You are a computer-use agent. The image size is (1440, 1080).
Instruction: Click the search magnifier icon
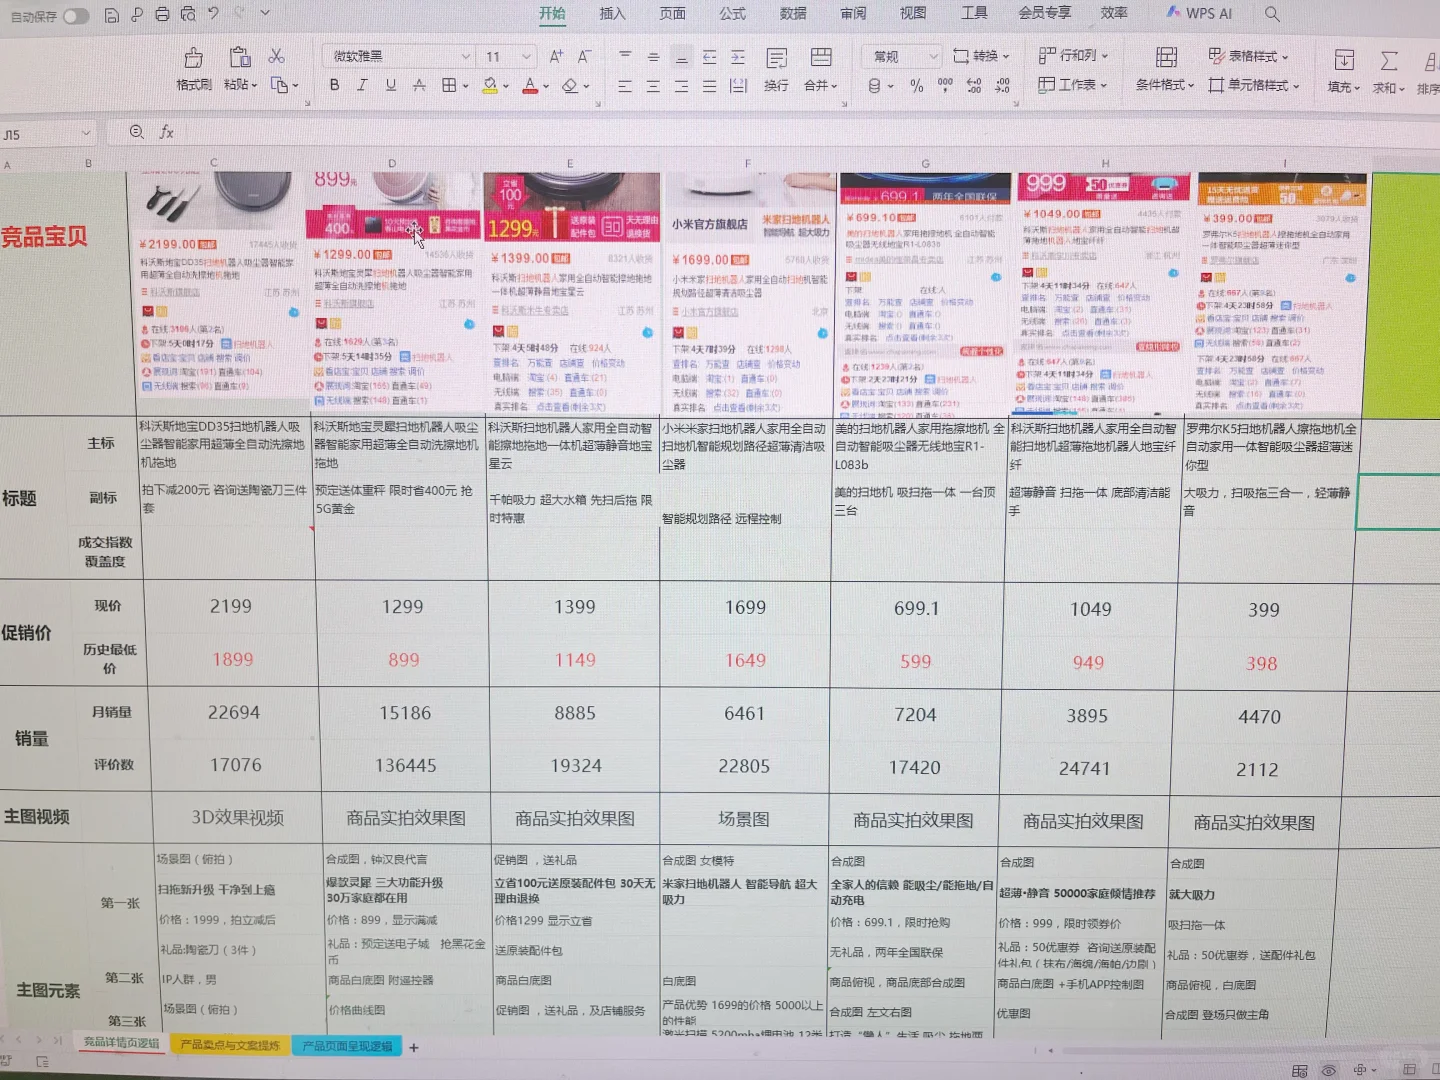(x=1272, y=14)
